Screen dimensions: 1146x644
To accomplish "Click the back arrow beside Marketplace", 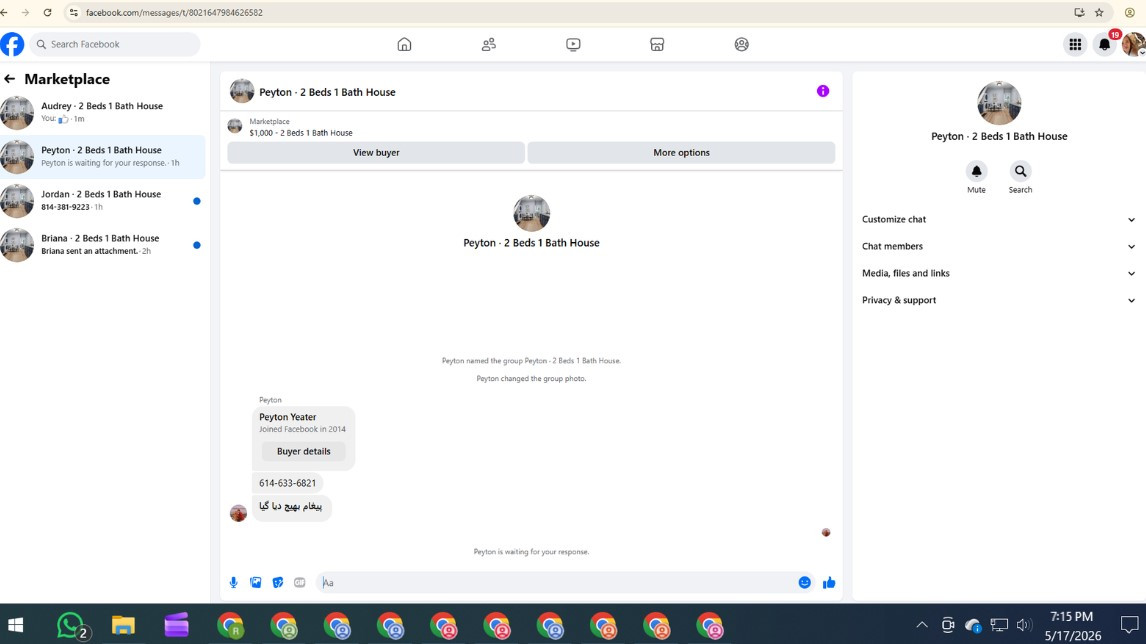I will coord(10,79).
